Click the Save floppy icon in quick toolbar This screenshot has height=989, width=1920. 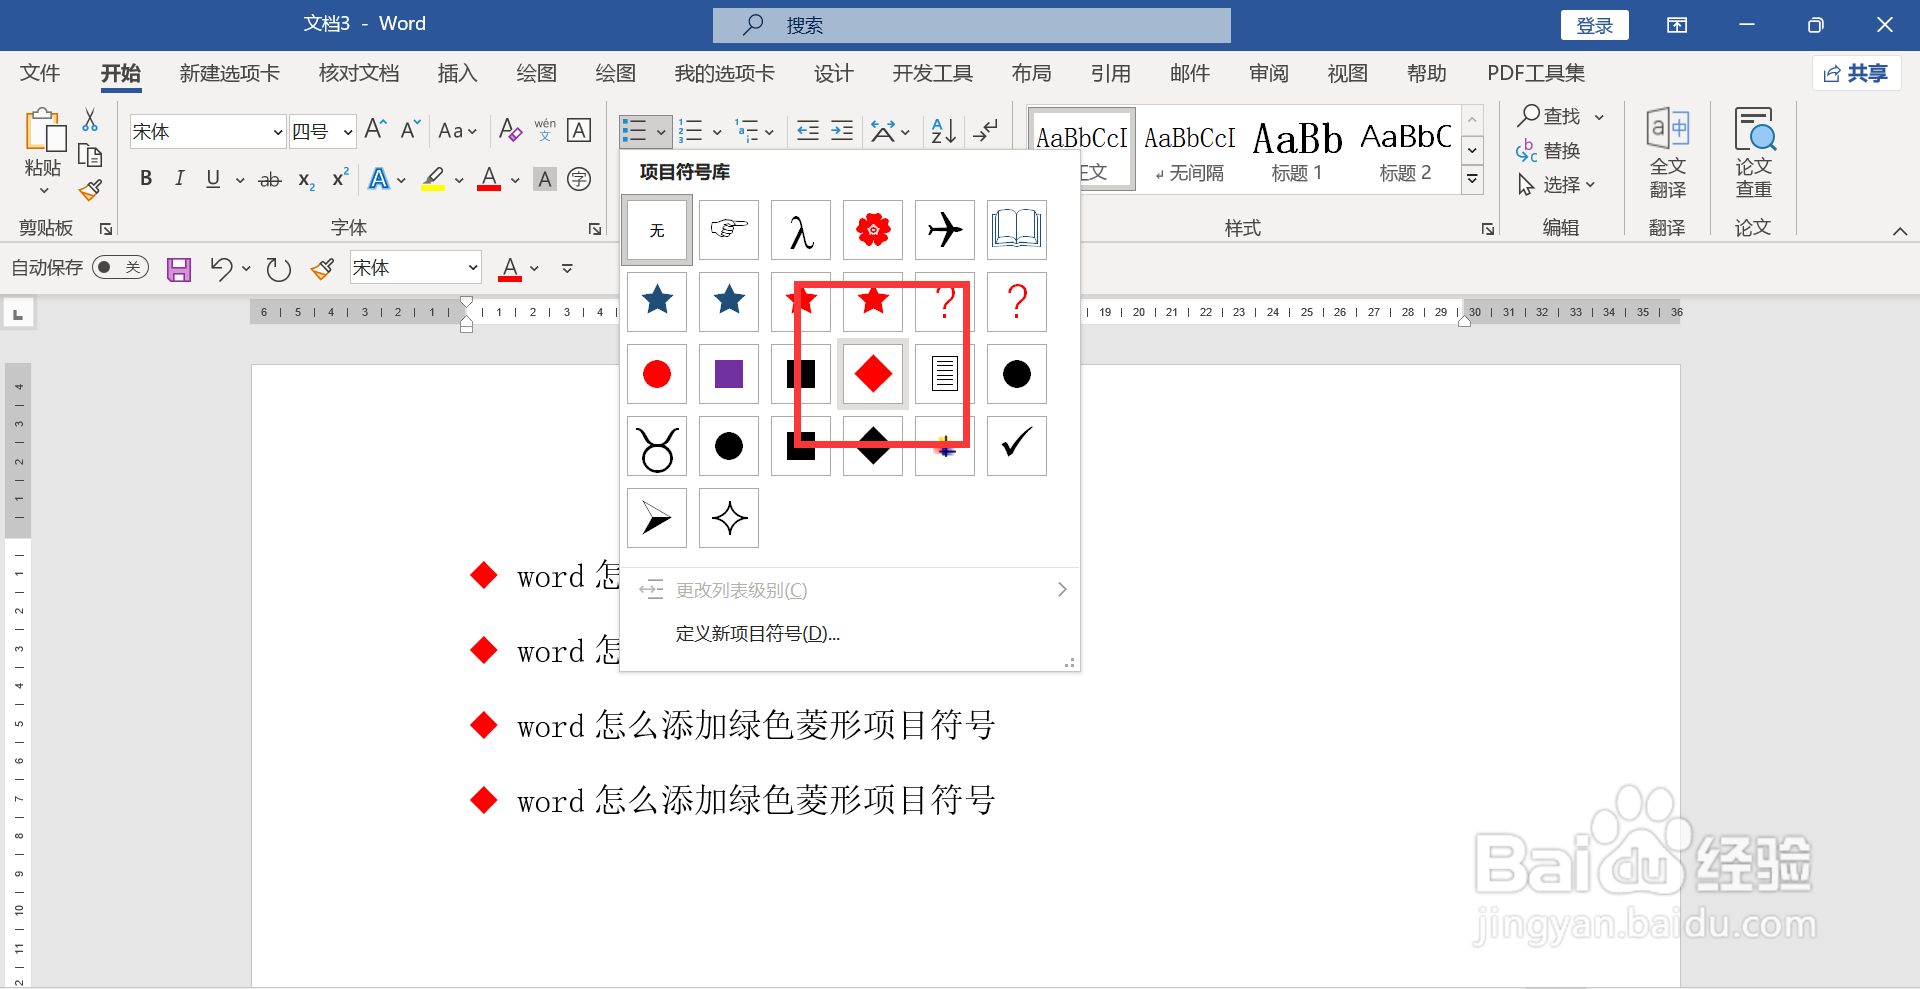[x=179, y=269]
